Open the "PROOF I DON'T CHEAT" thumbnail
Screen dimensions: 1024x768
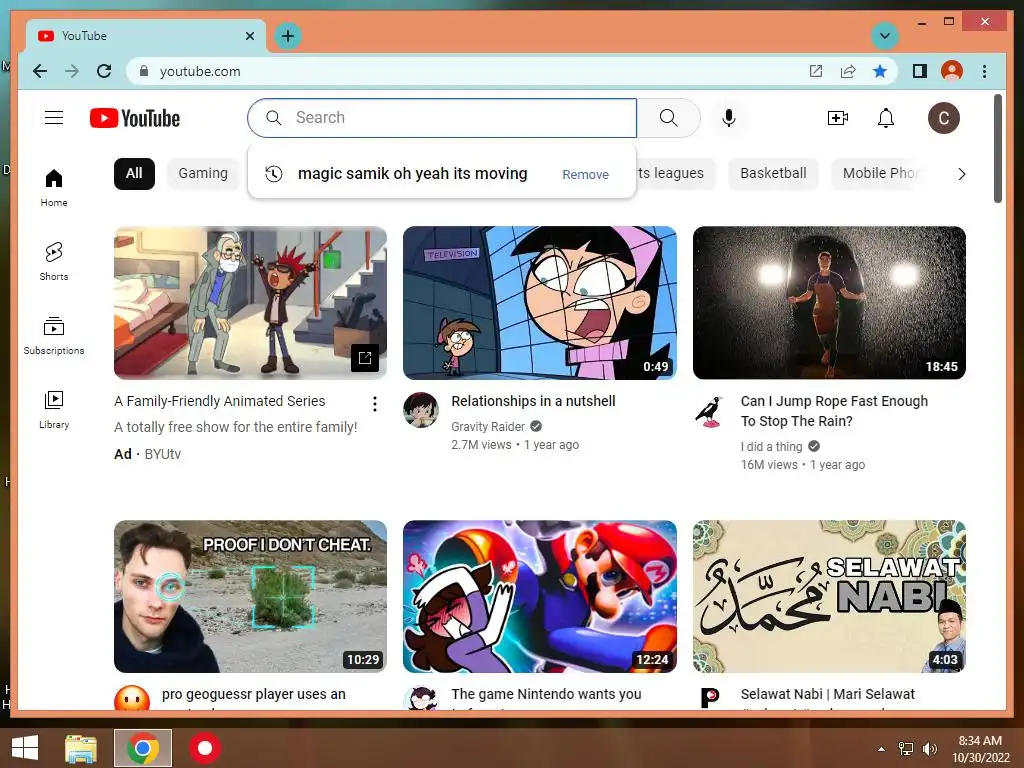point(250,596)
